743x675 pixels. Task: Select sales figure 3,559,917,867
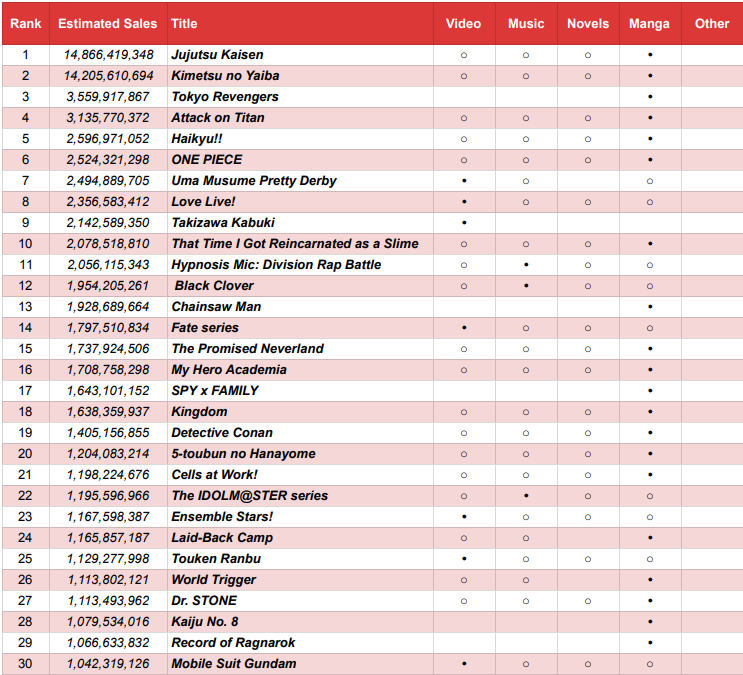click(x=108, y=97)
